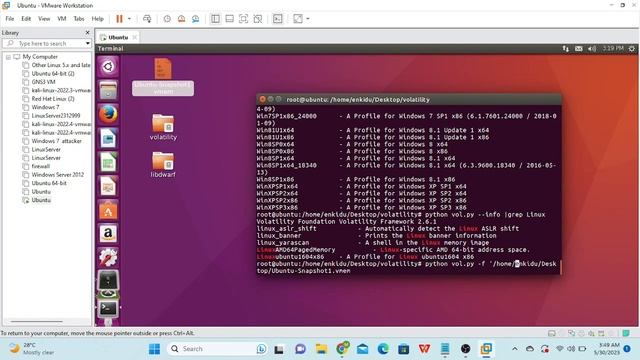This screenshot has height=360, width=640.
Task: Select the highlighted Ubuntu VM at list bottom
Action: pos(37,200)
